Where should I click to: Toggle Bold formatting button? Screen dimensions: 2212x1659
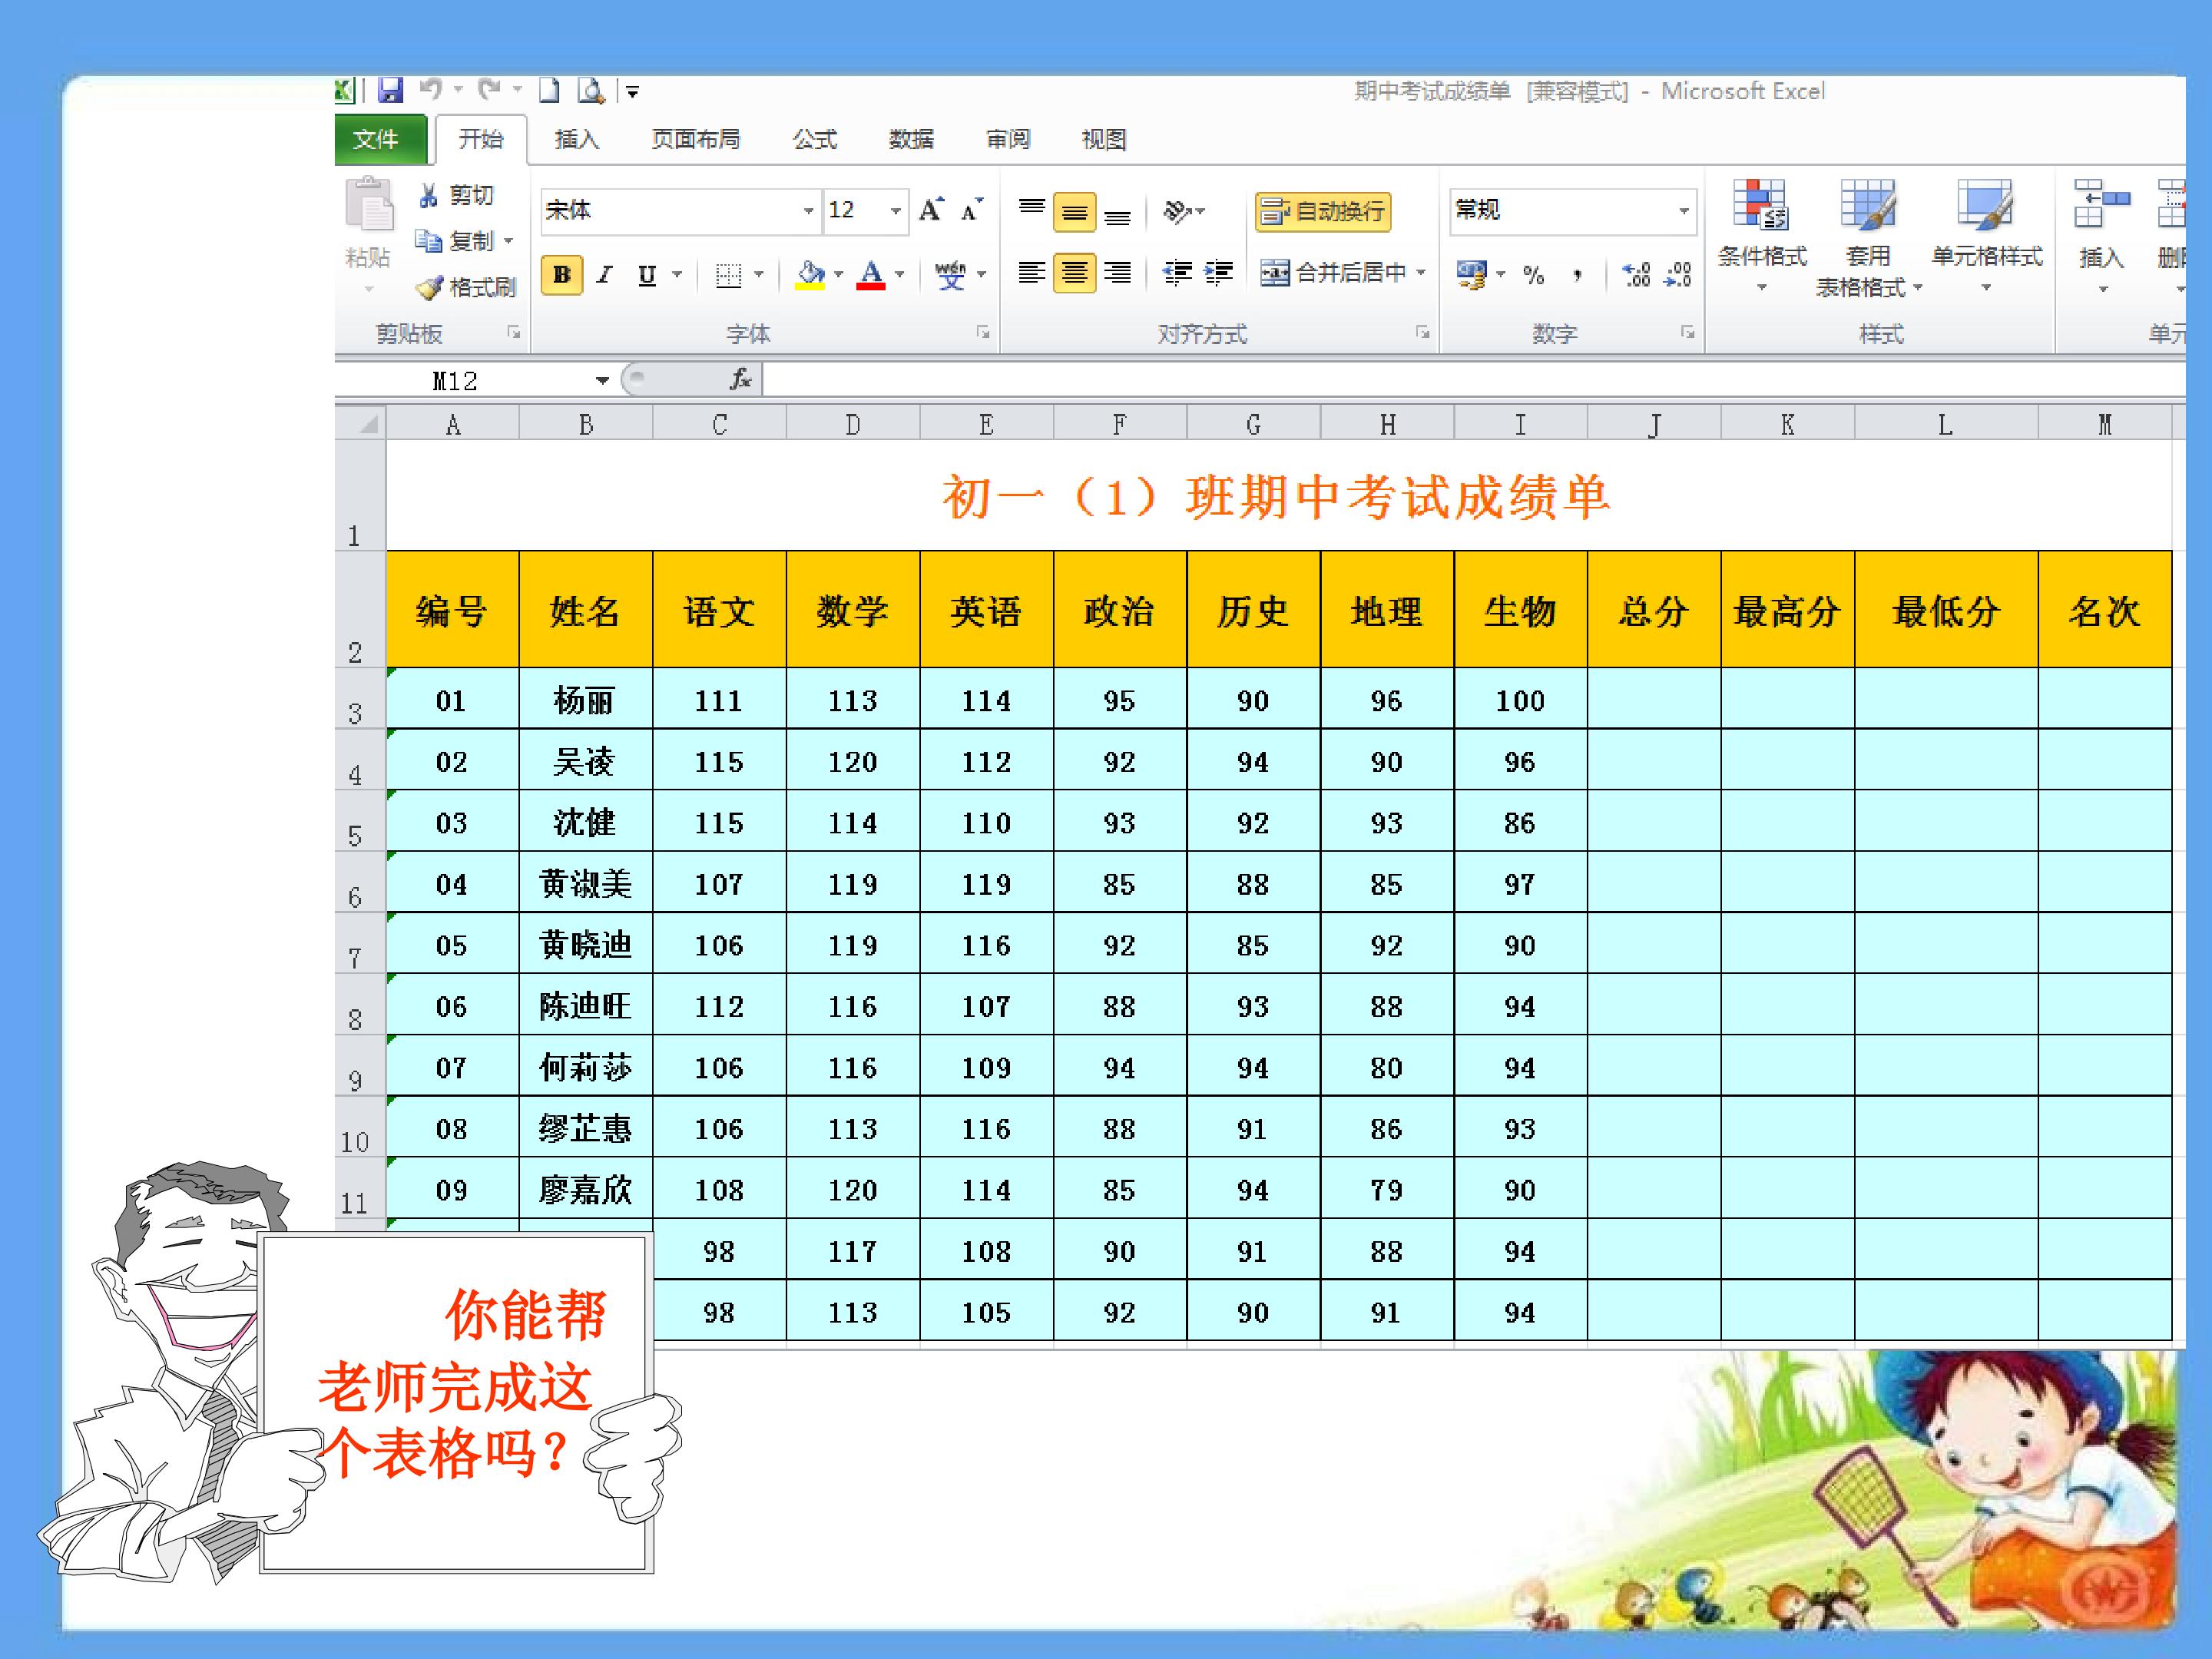click(x=562, y=274)
